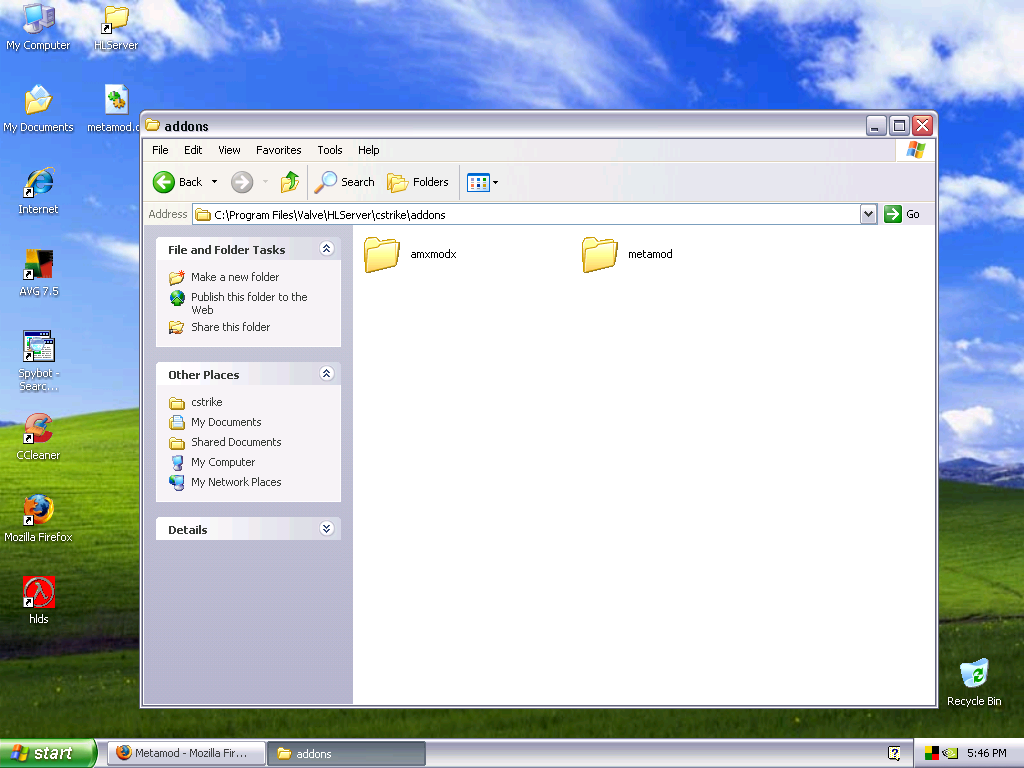1024x768 pixels.
Task: Open the Back history dropdown arrow
Action: pyautogui.click(x=214, y=182)
